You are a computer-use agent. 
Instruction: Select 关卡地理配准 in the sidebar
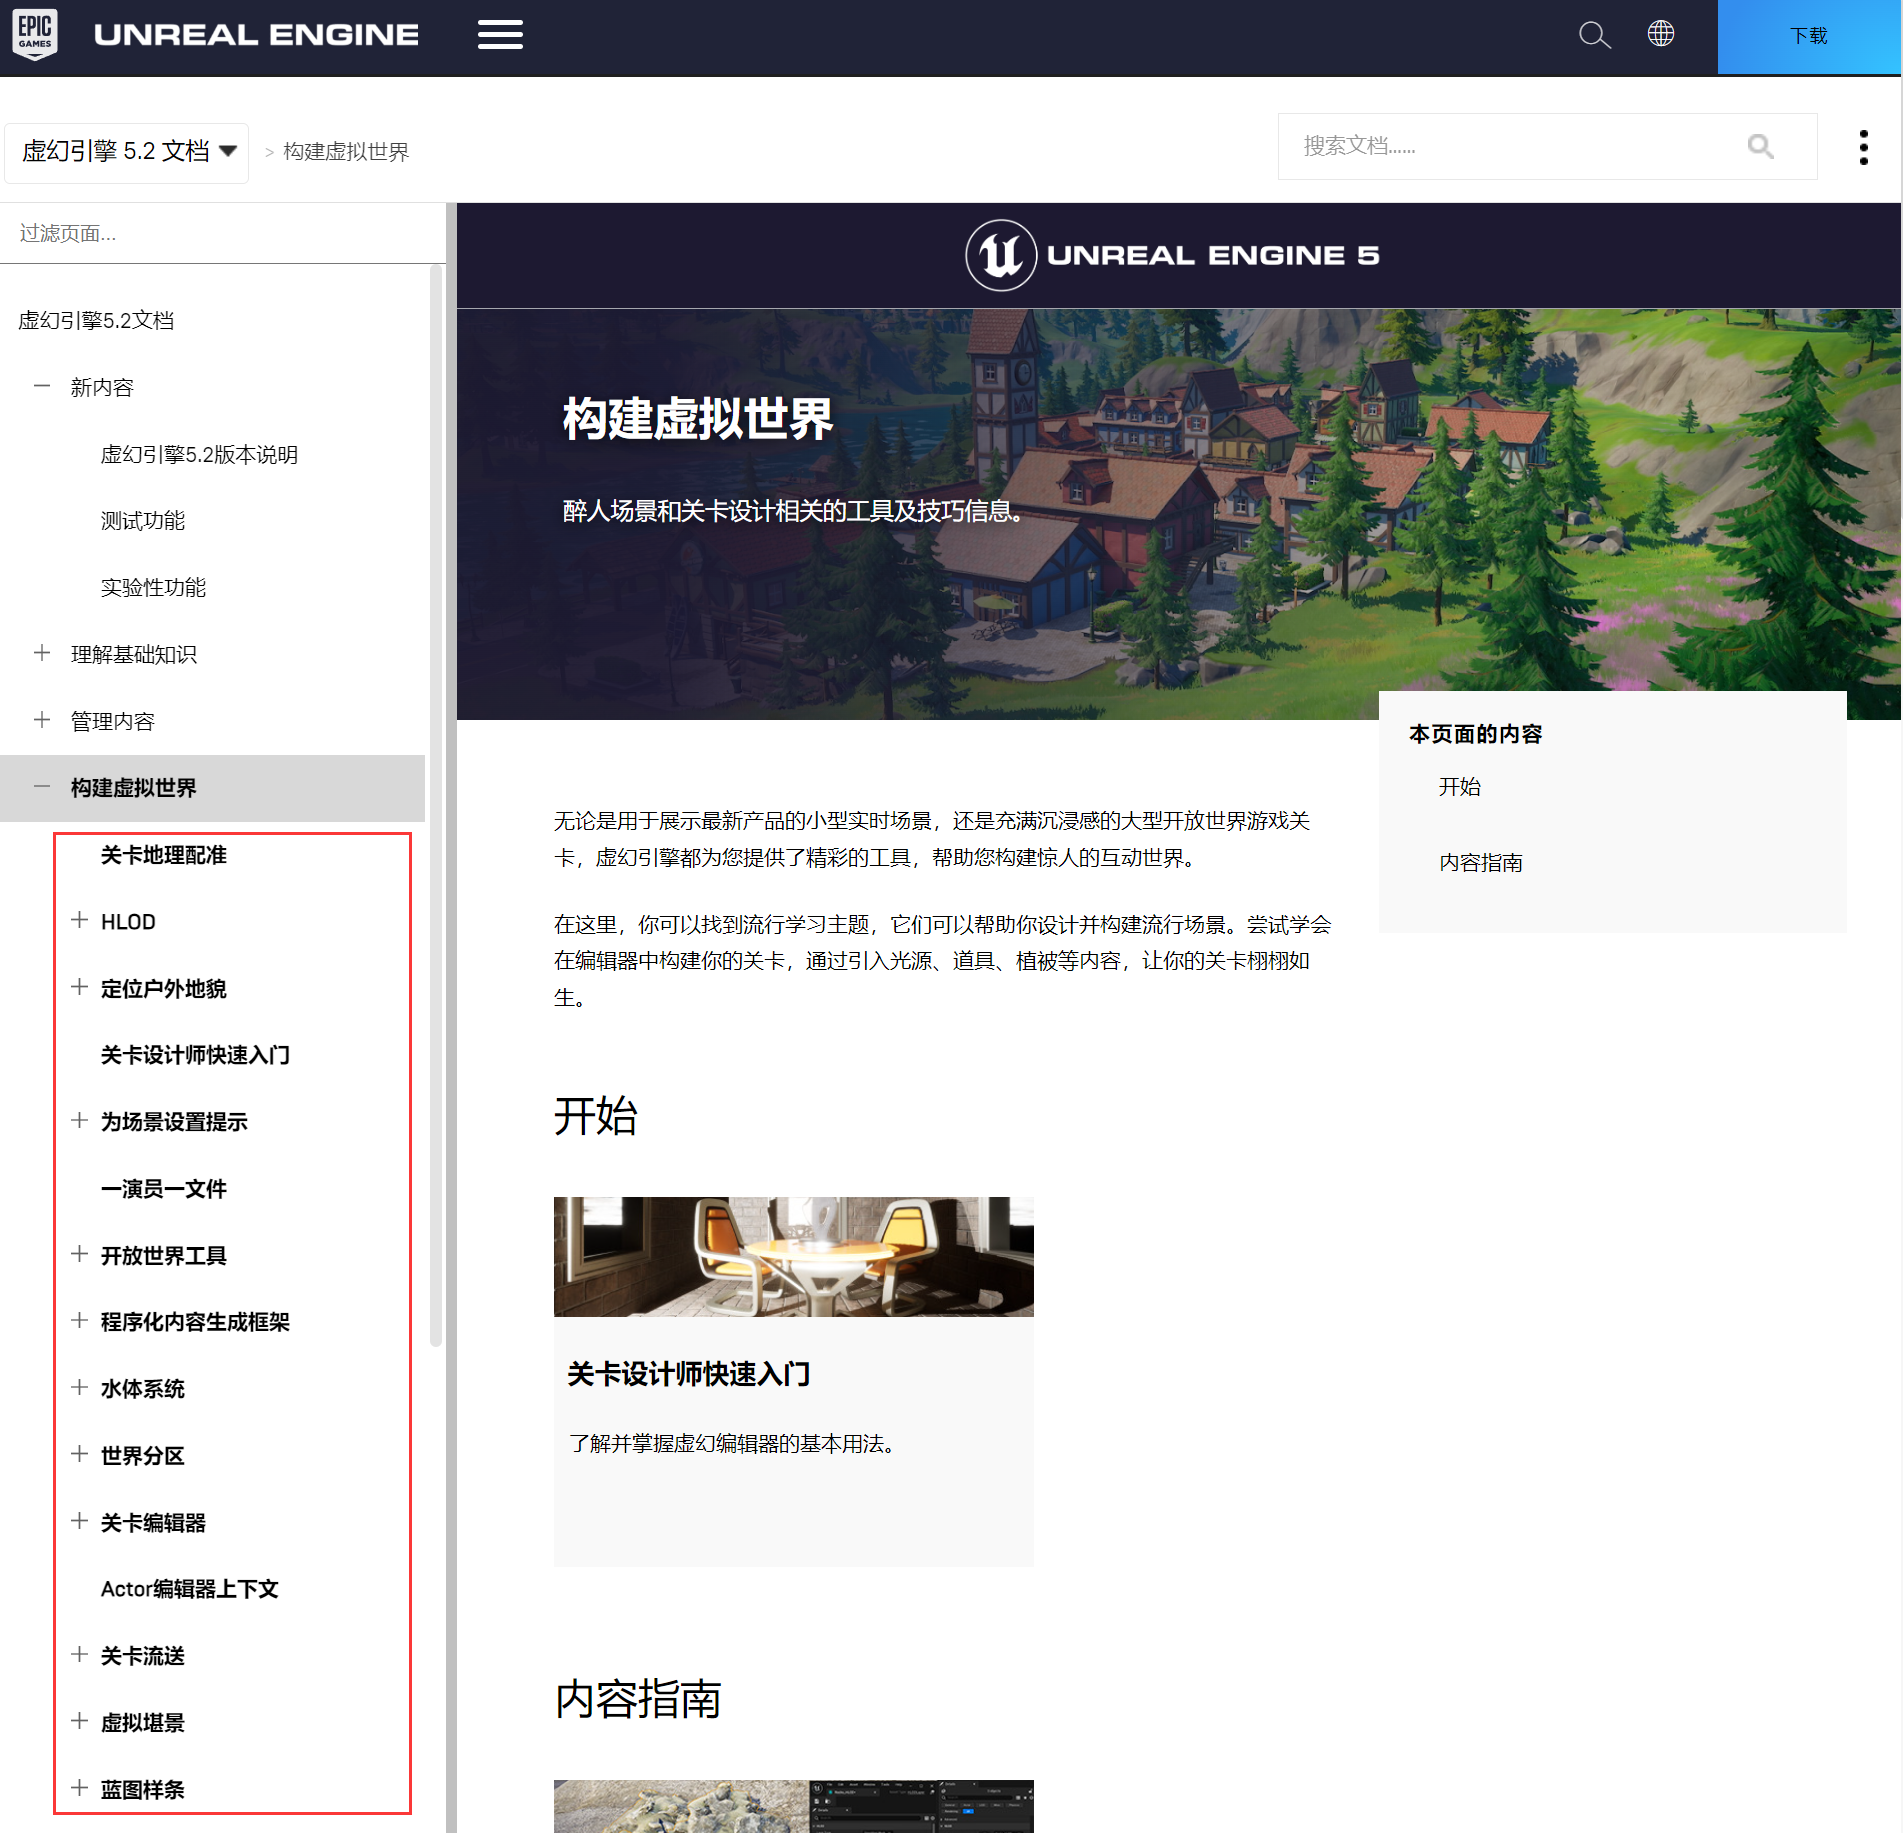tap(163, 855)
